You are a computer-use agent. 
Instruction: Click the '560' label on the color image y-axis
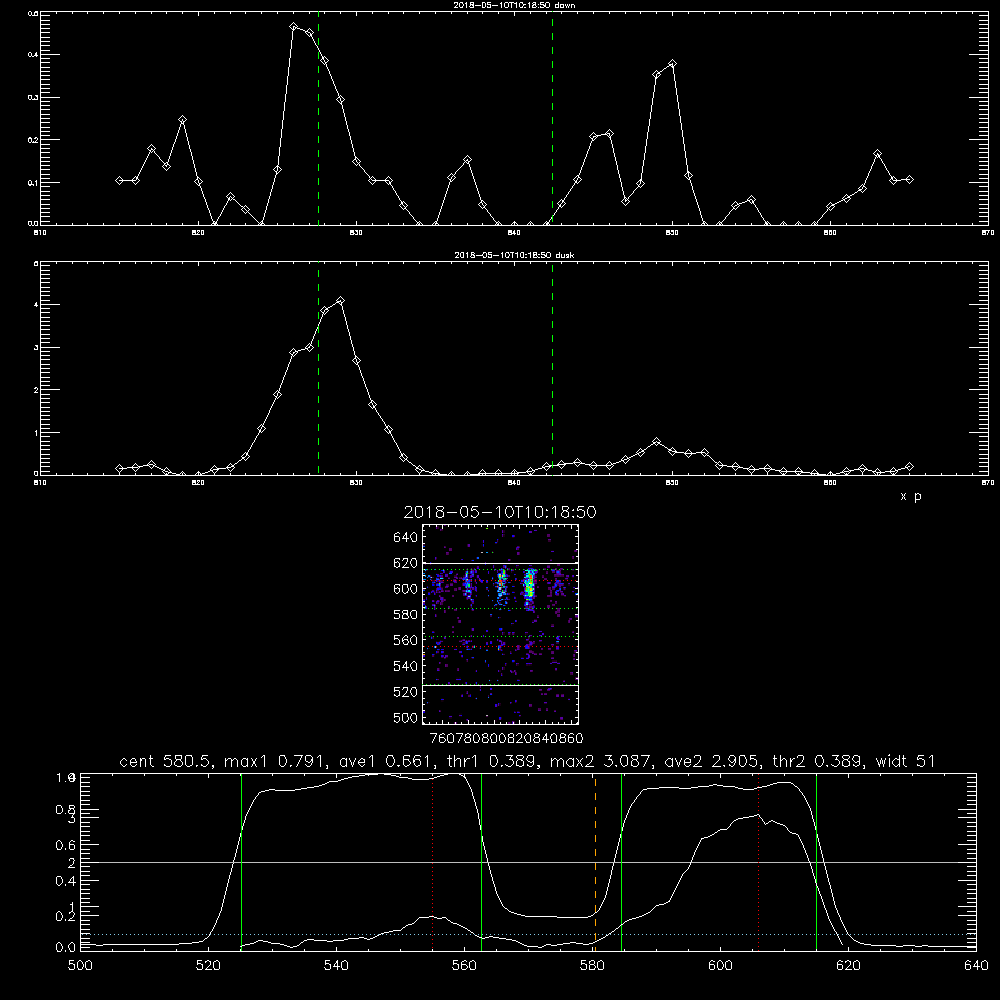406,640
